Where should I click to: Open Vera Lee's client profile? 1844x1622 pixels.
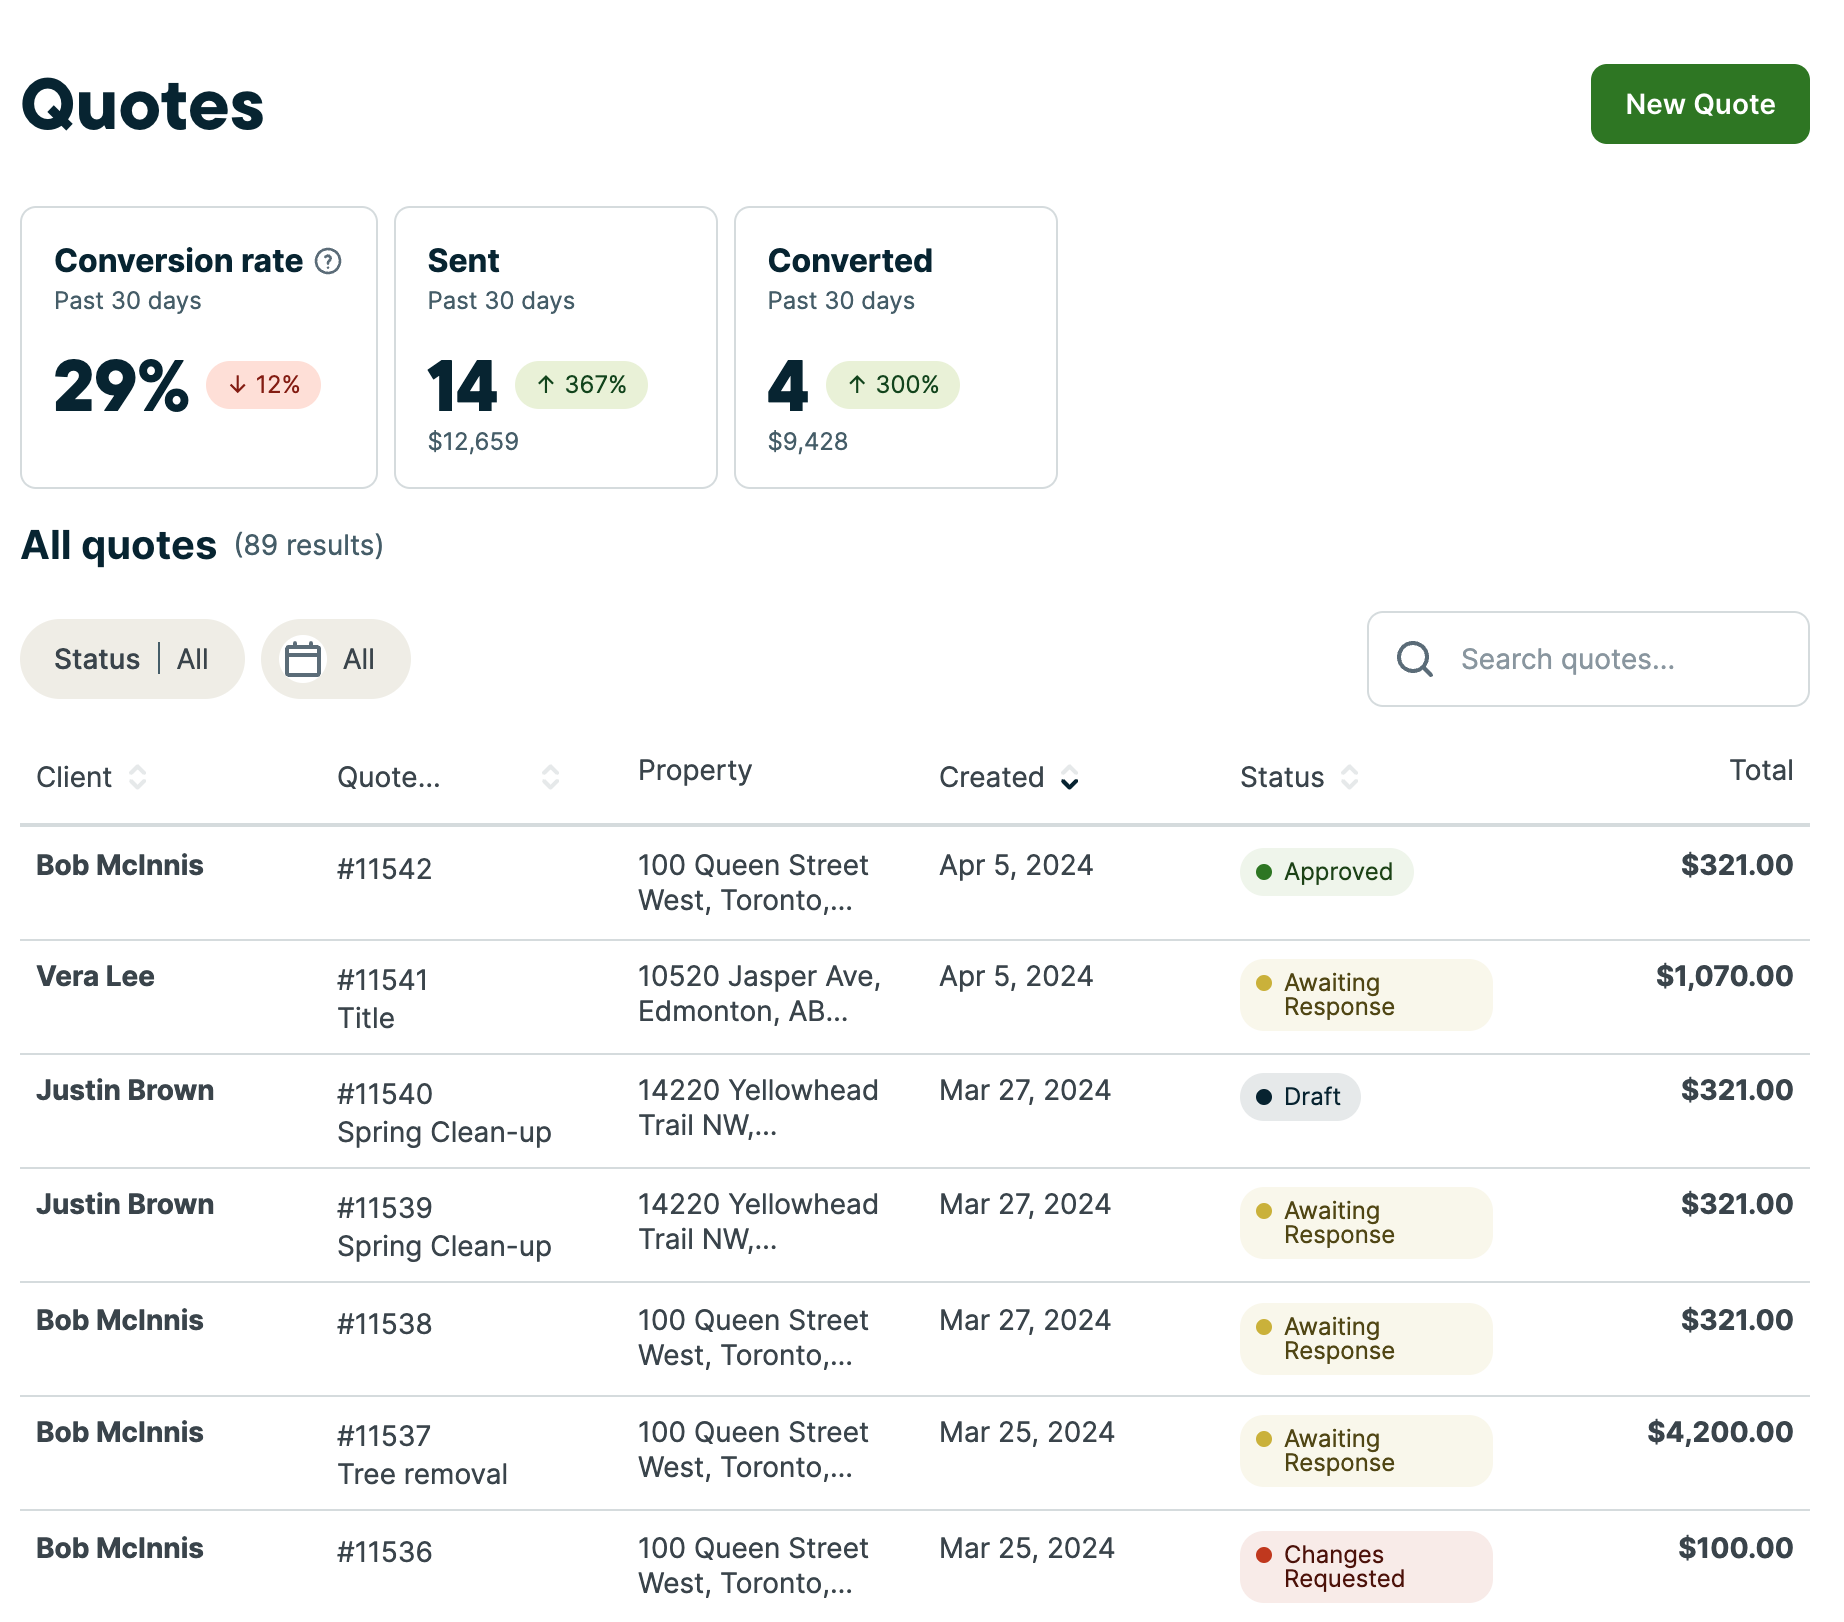tap(96, 977)
